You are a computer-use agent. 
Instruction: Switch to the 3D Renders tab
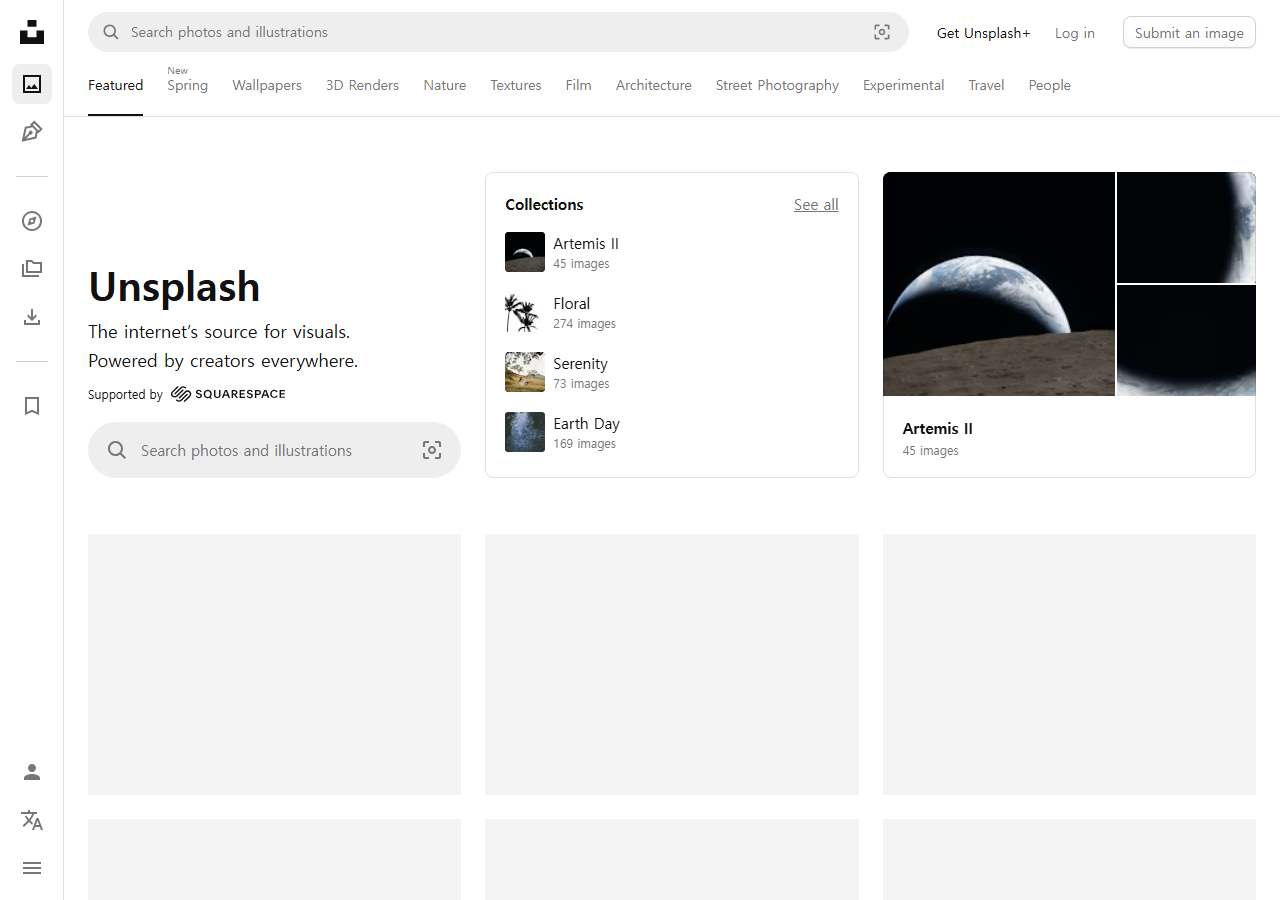click(x=362, y=85)
